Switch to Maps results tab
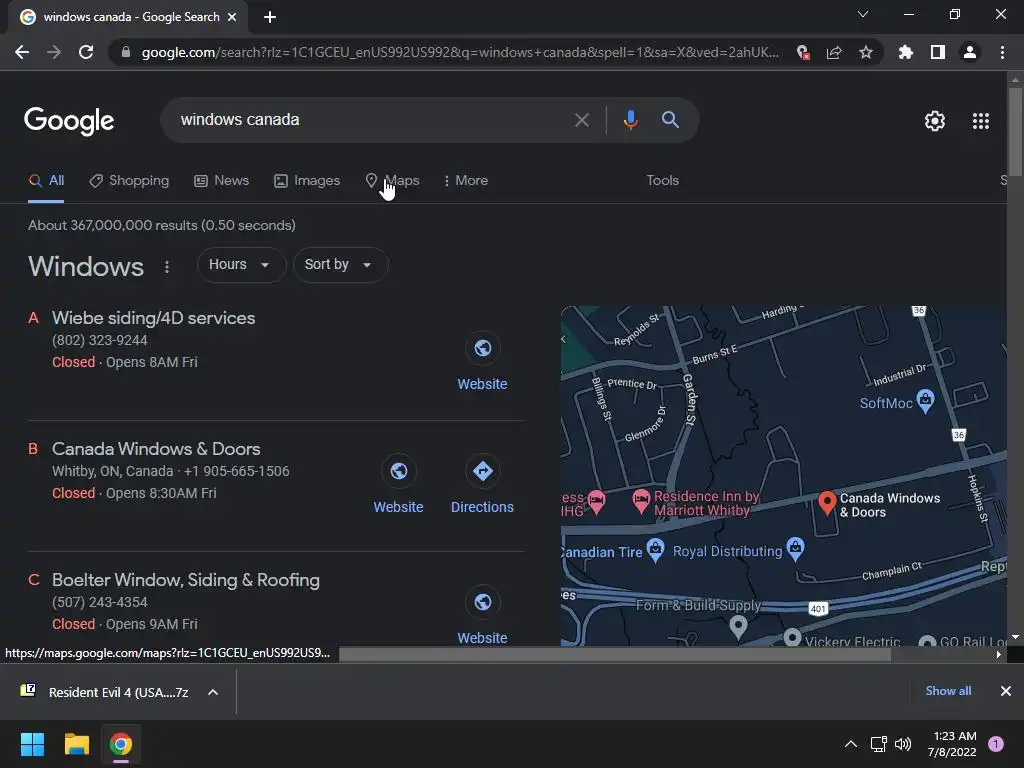This screenshot has height=768, width=1024. [x=392, y=181]
